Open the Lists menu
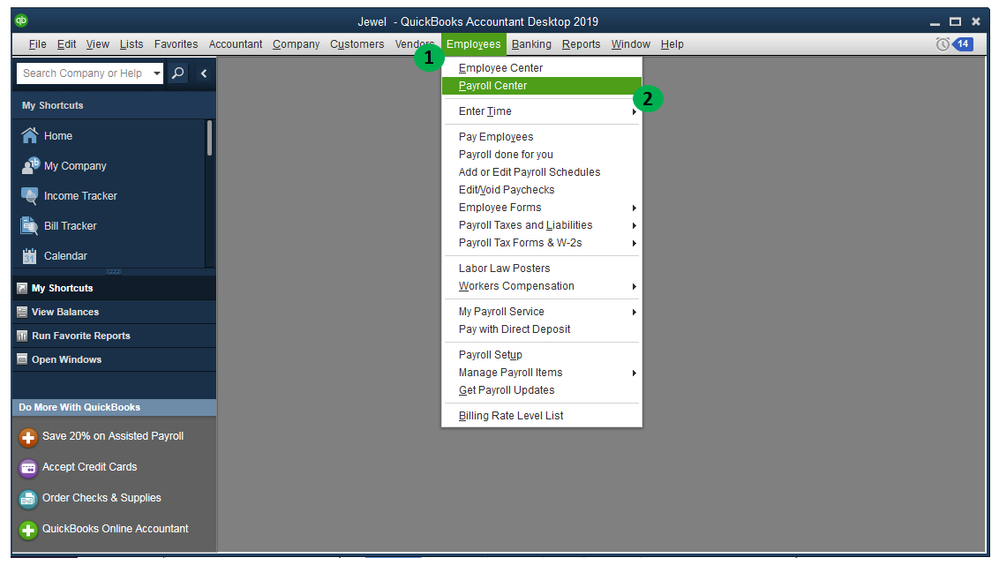Image resolution: width=999 pixels, height=567 pixels. click(x=131, y=44)
